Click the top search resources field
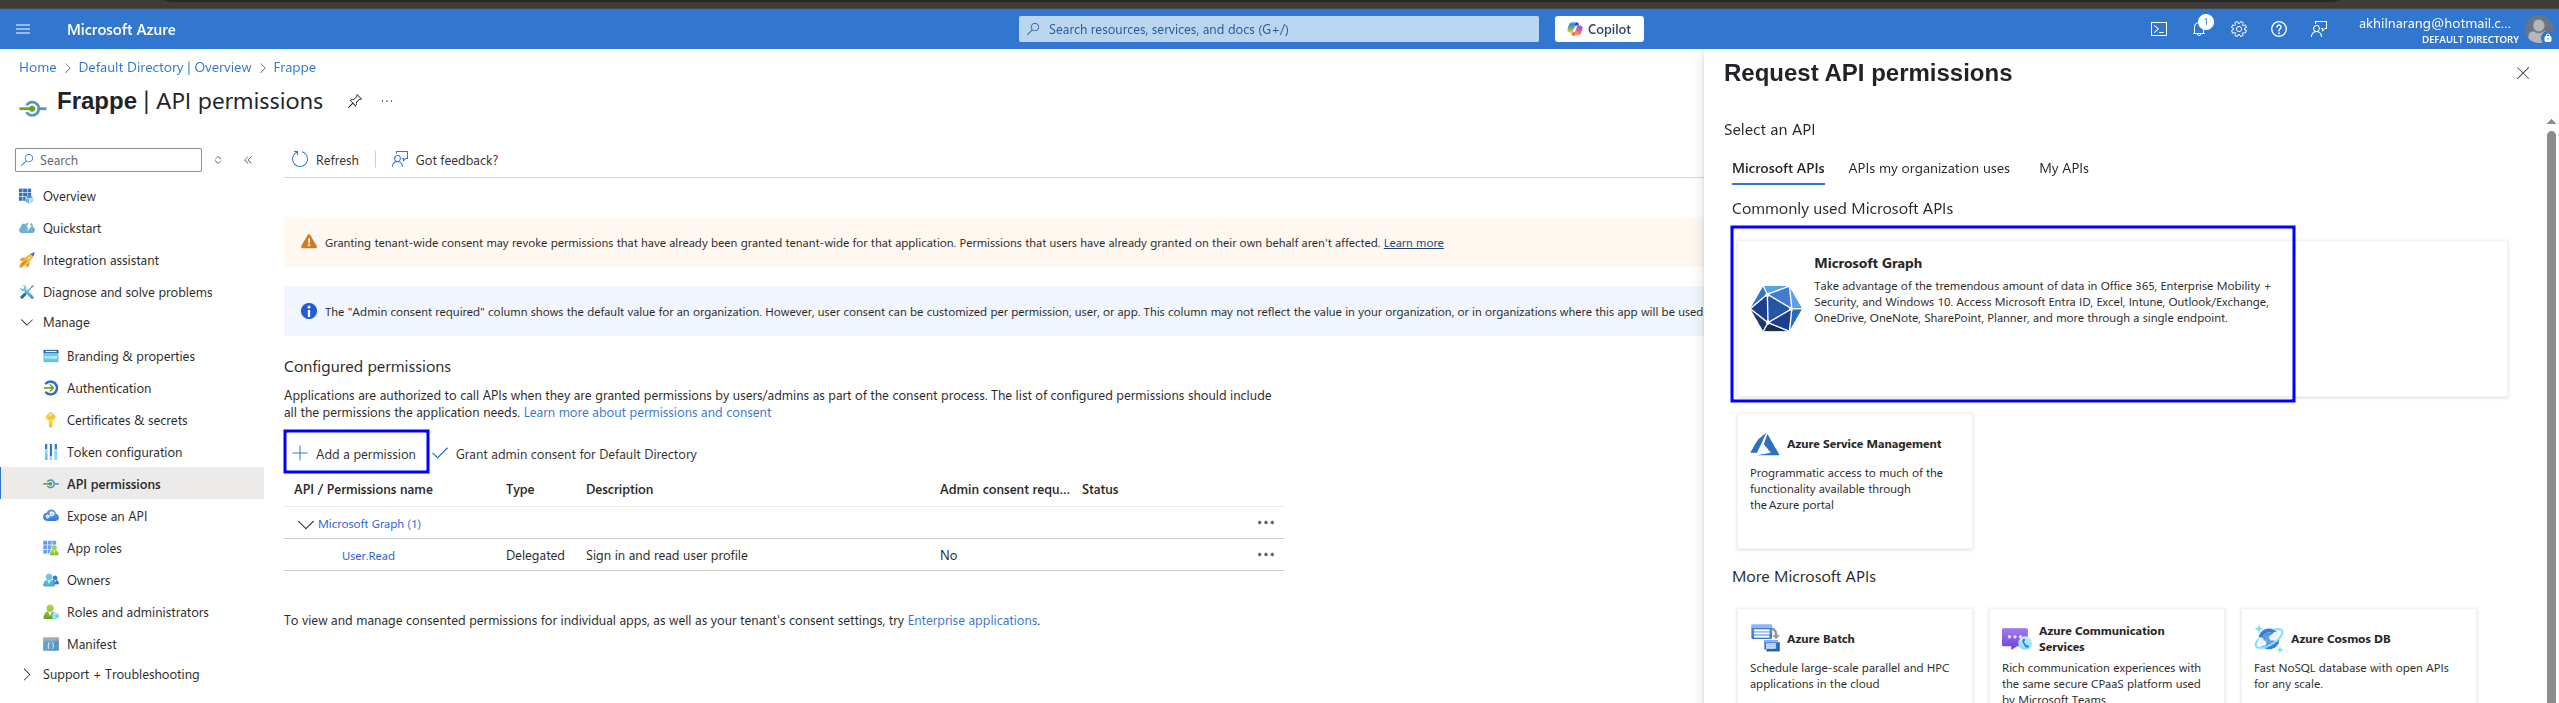This screenshot has height=703, width=2559. coord(1279,29)
